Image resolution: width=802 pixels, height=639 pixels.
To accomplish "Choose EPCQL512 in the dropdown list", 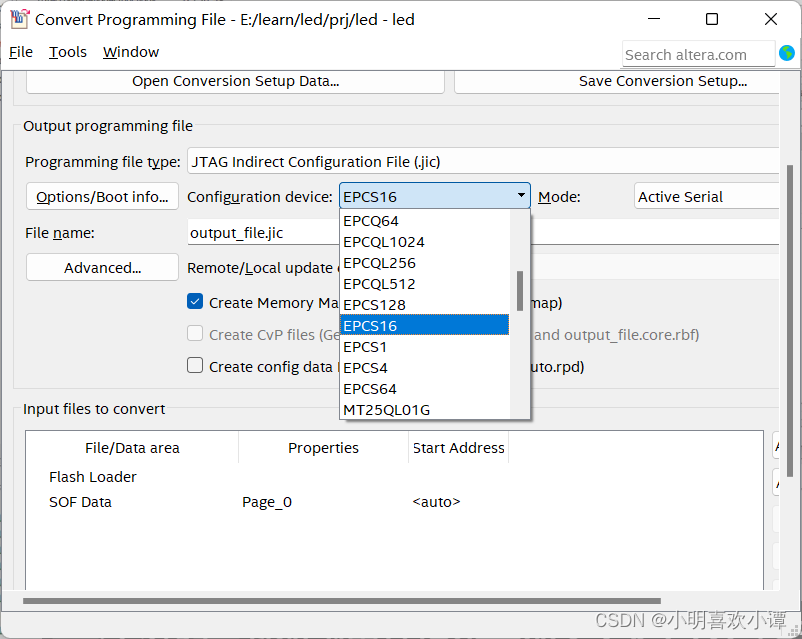I will [x=425, y=284].
